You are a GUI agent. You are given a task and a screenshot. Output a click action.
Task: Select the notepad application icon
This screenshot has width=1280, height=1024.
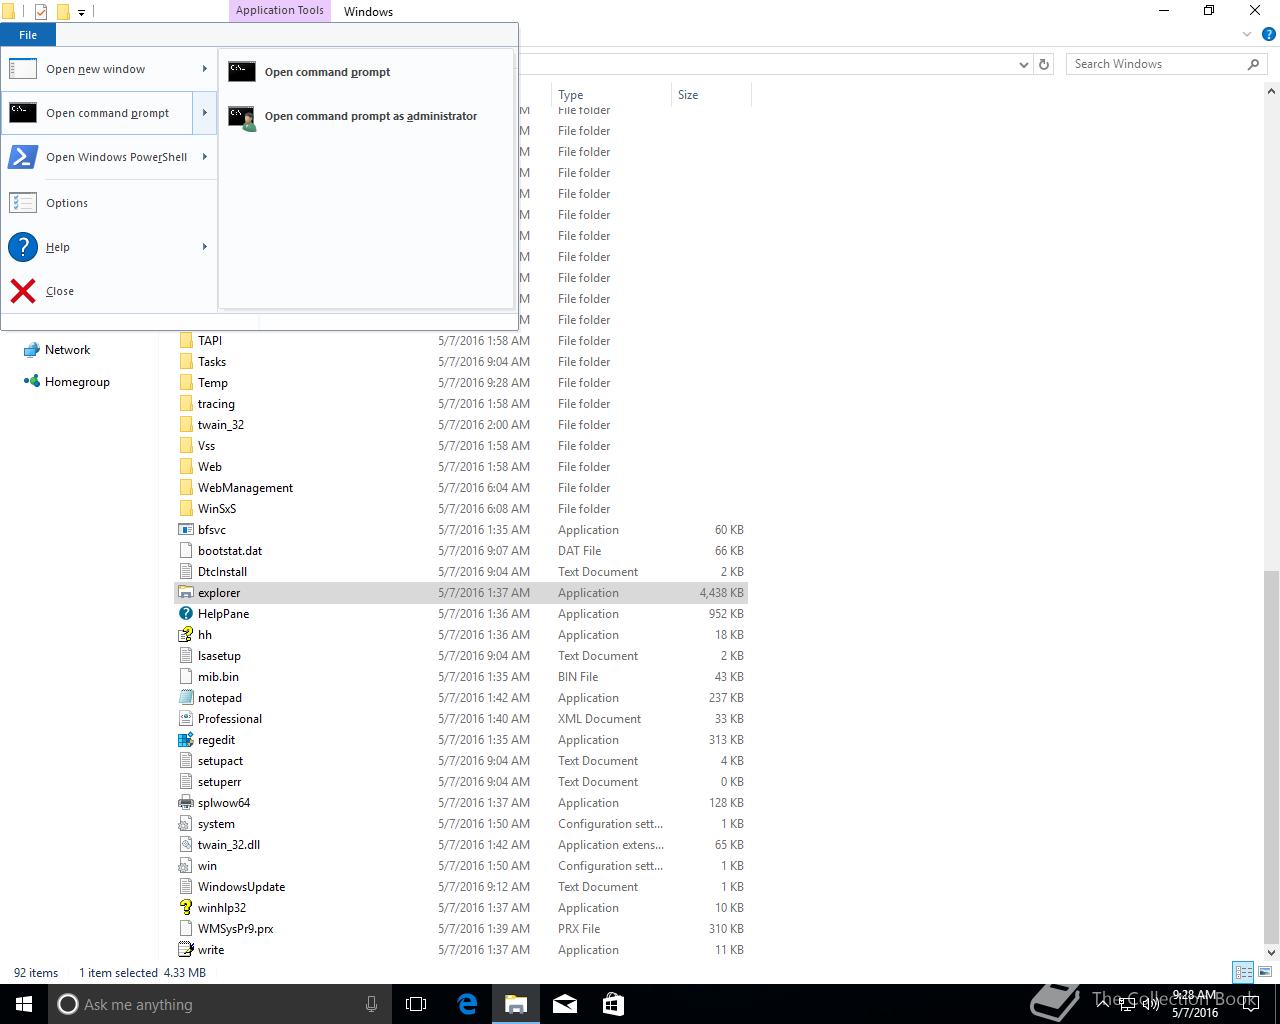186,698
